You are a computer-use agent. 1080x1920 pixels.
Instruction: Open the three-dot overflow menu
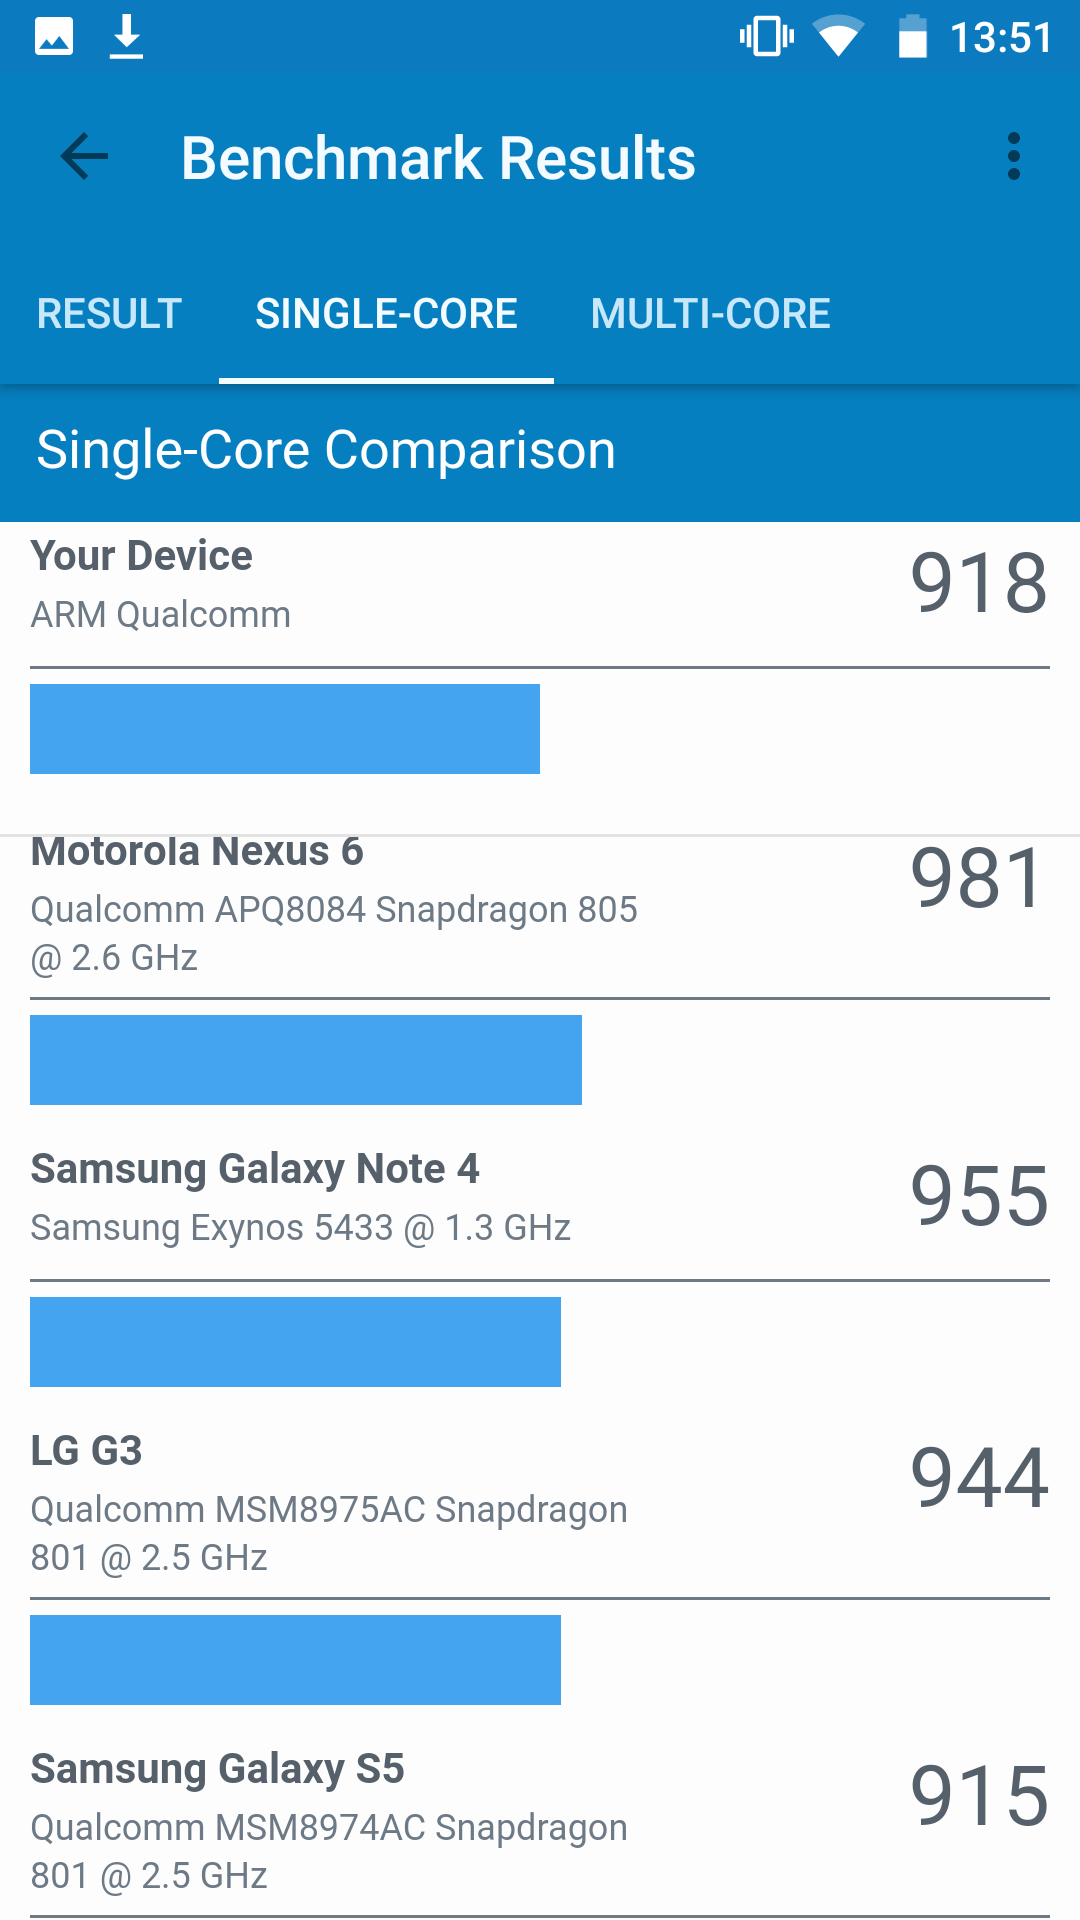[x=1014, y=157]
